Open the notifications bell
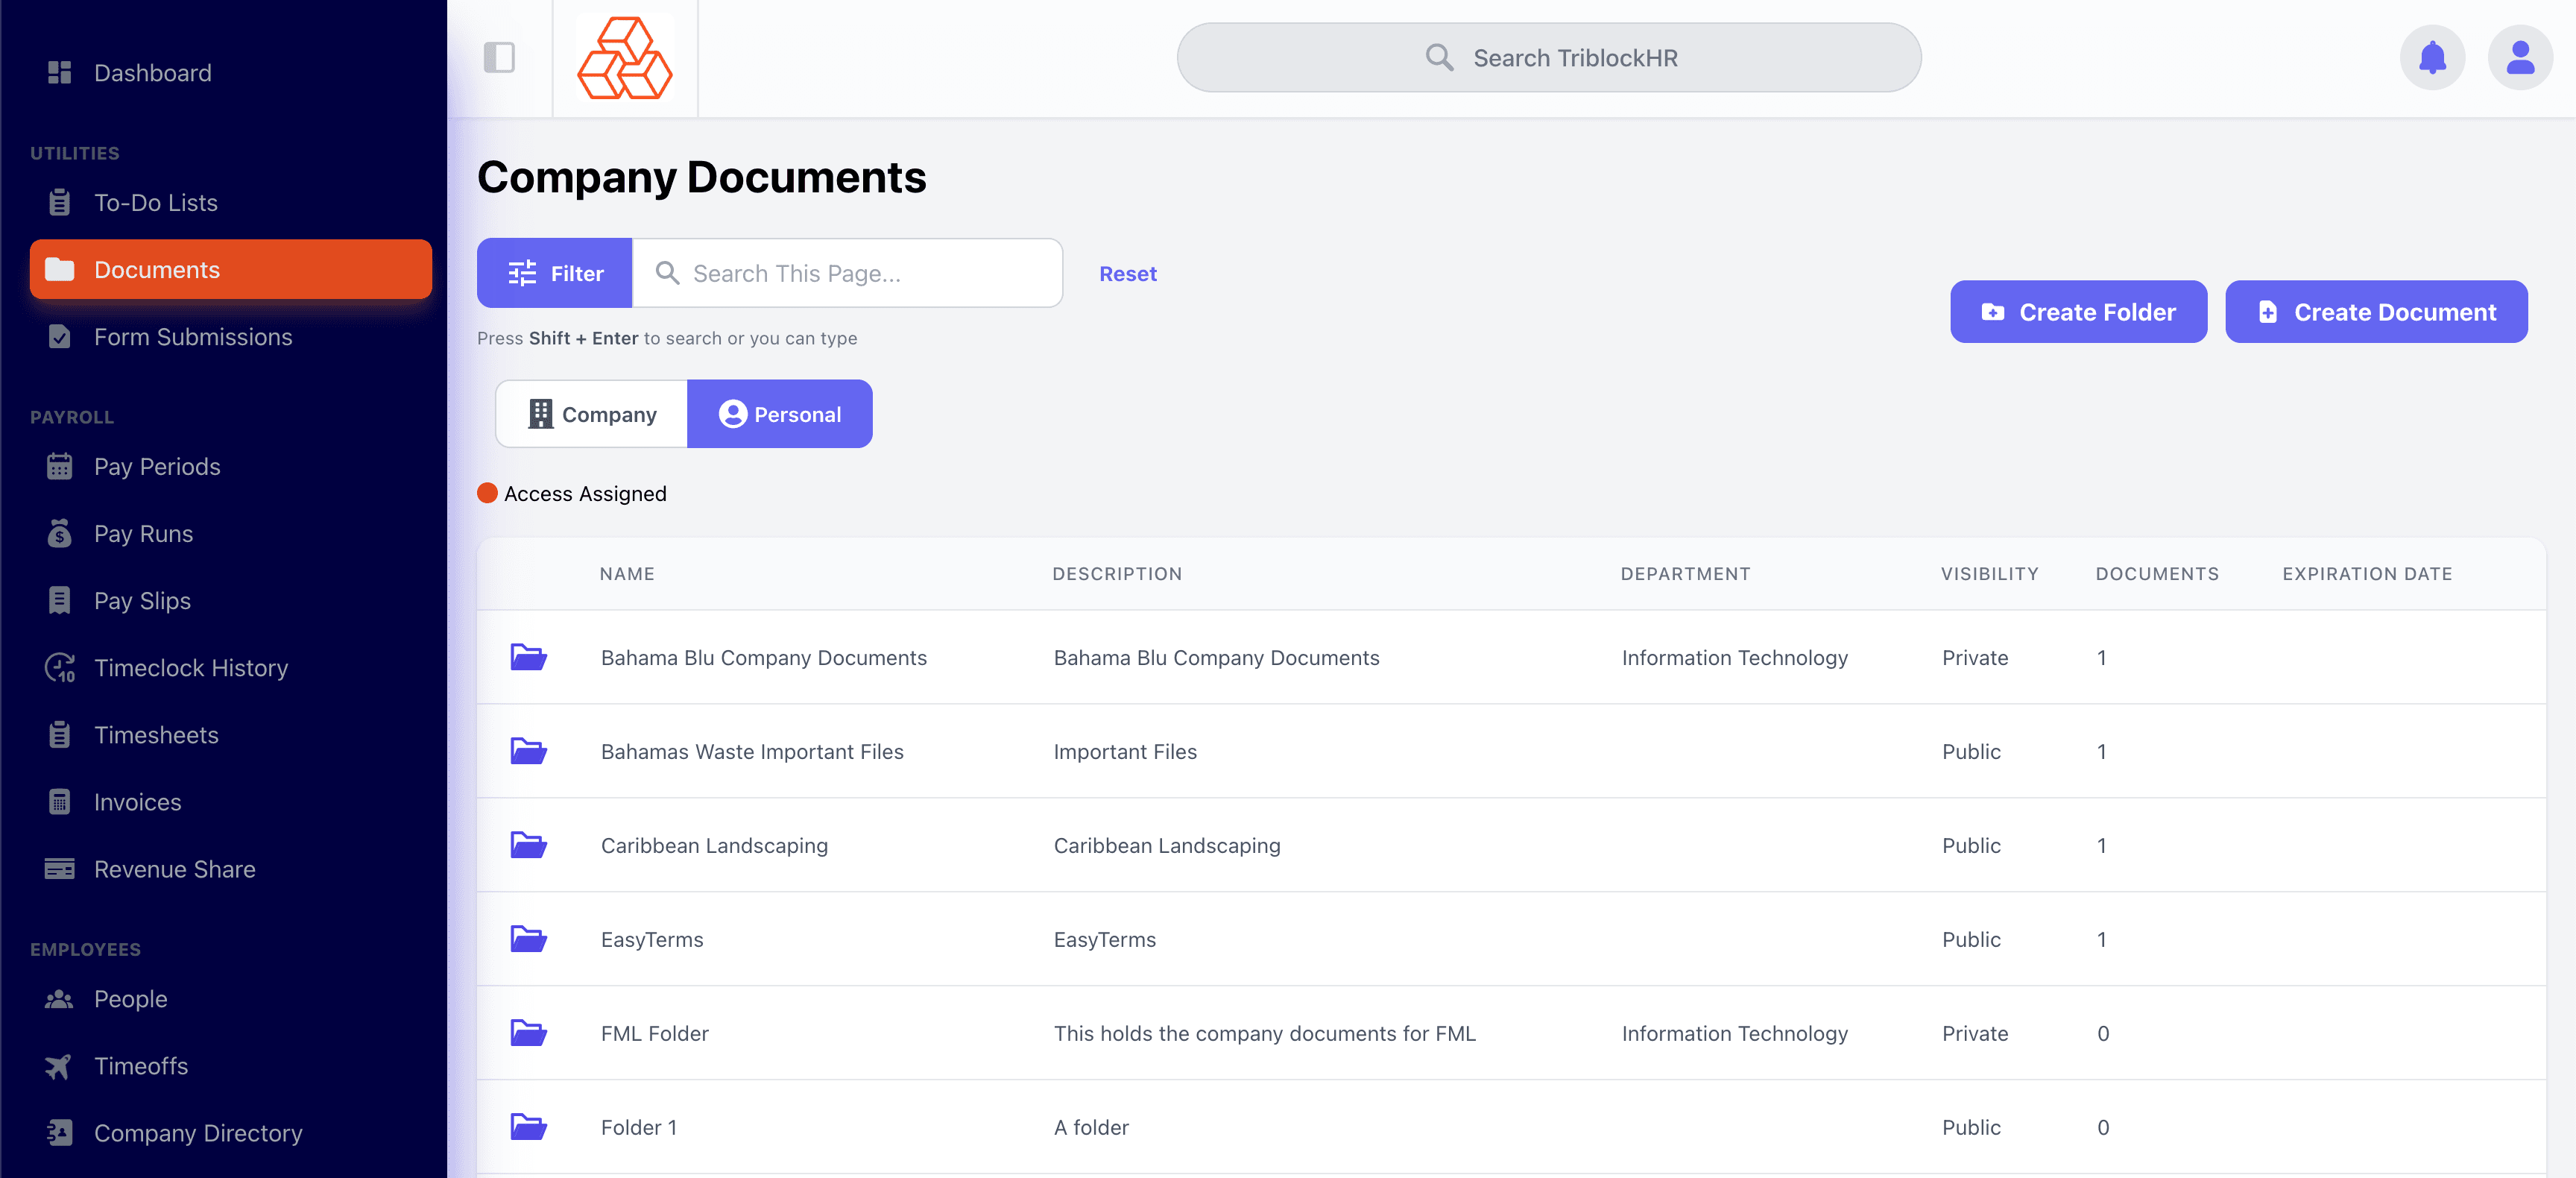 2432,58
